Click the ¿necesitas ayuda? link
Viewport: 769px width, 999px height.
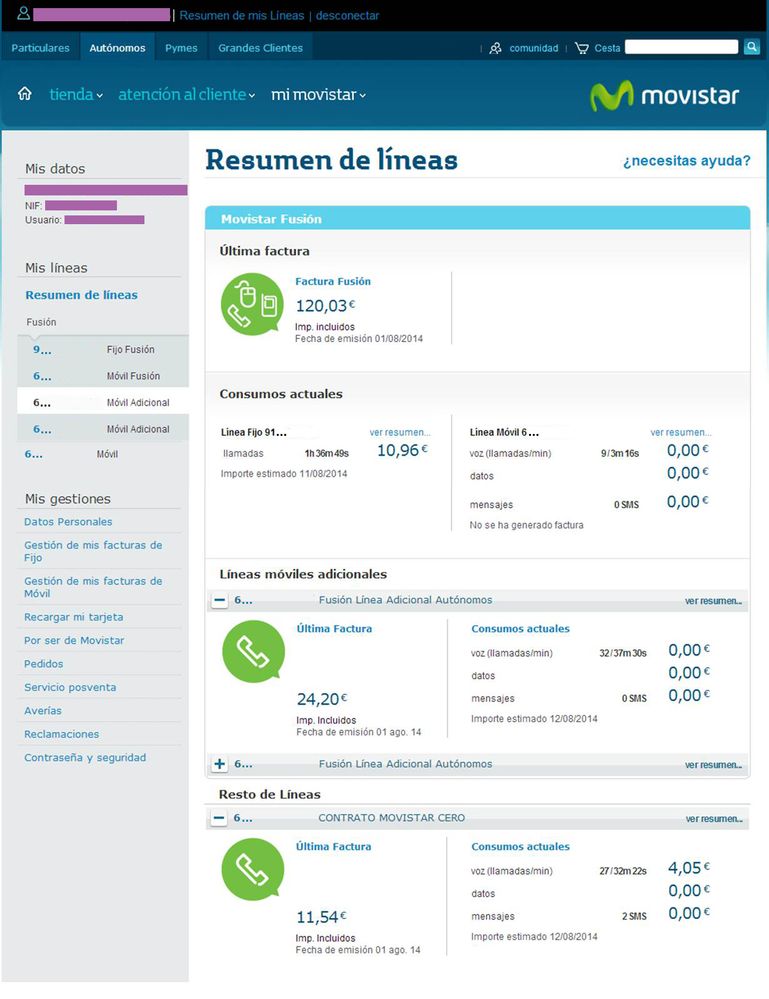[x=685, y=160]
